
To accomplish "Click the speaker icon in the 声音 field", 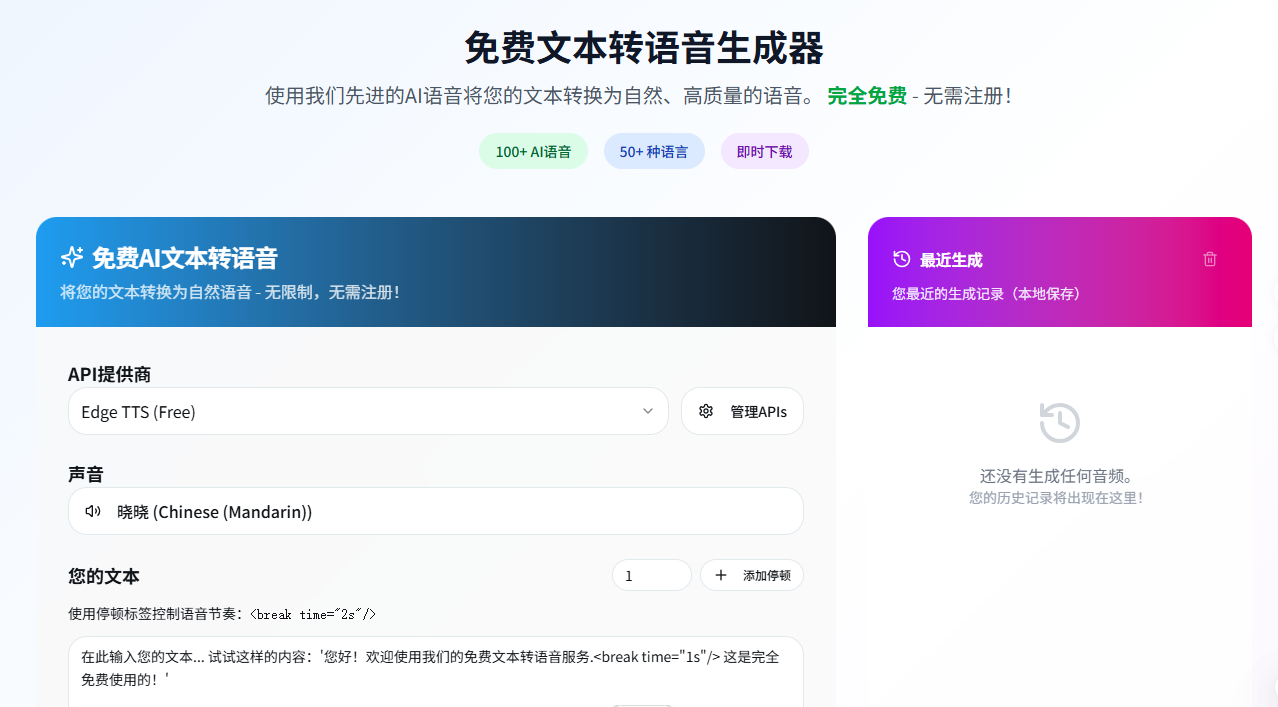I will 93,511.
